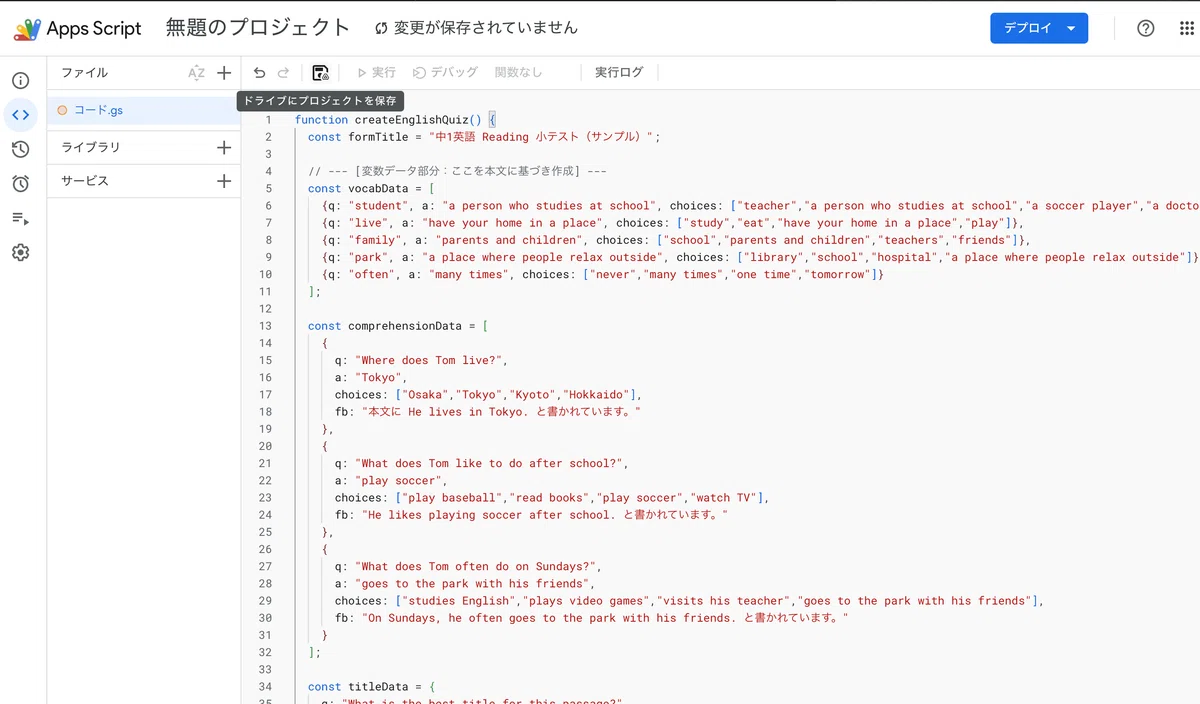Click line number 34 in the gutter
This screenshot has width=1200, height=704.
coord(265,687)
